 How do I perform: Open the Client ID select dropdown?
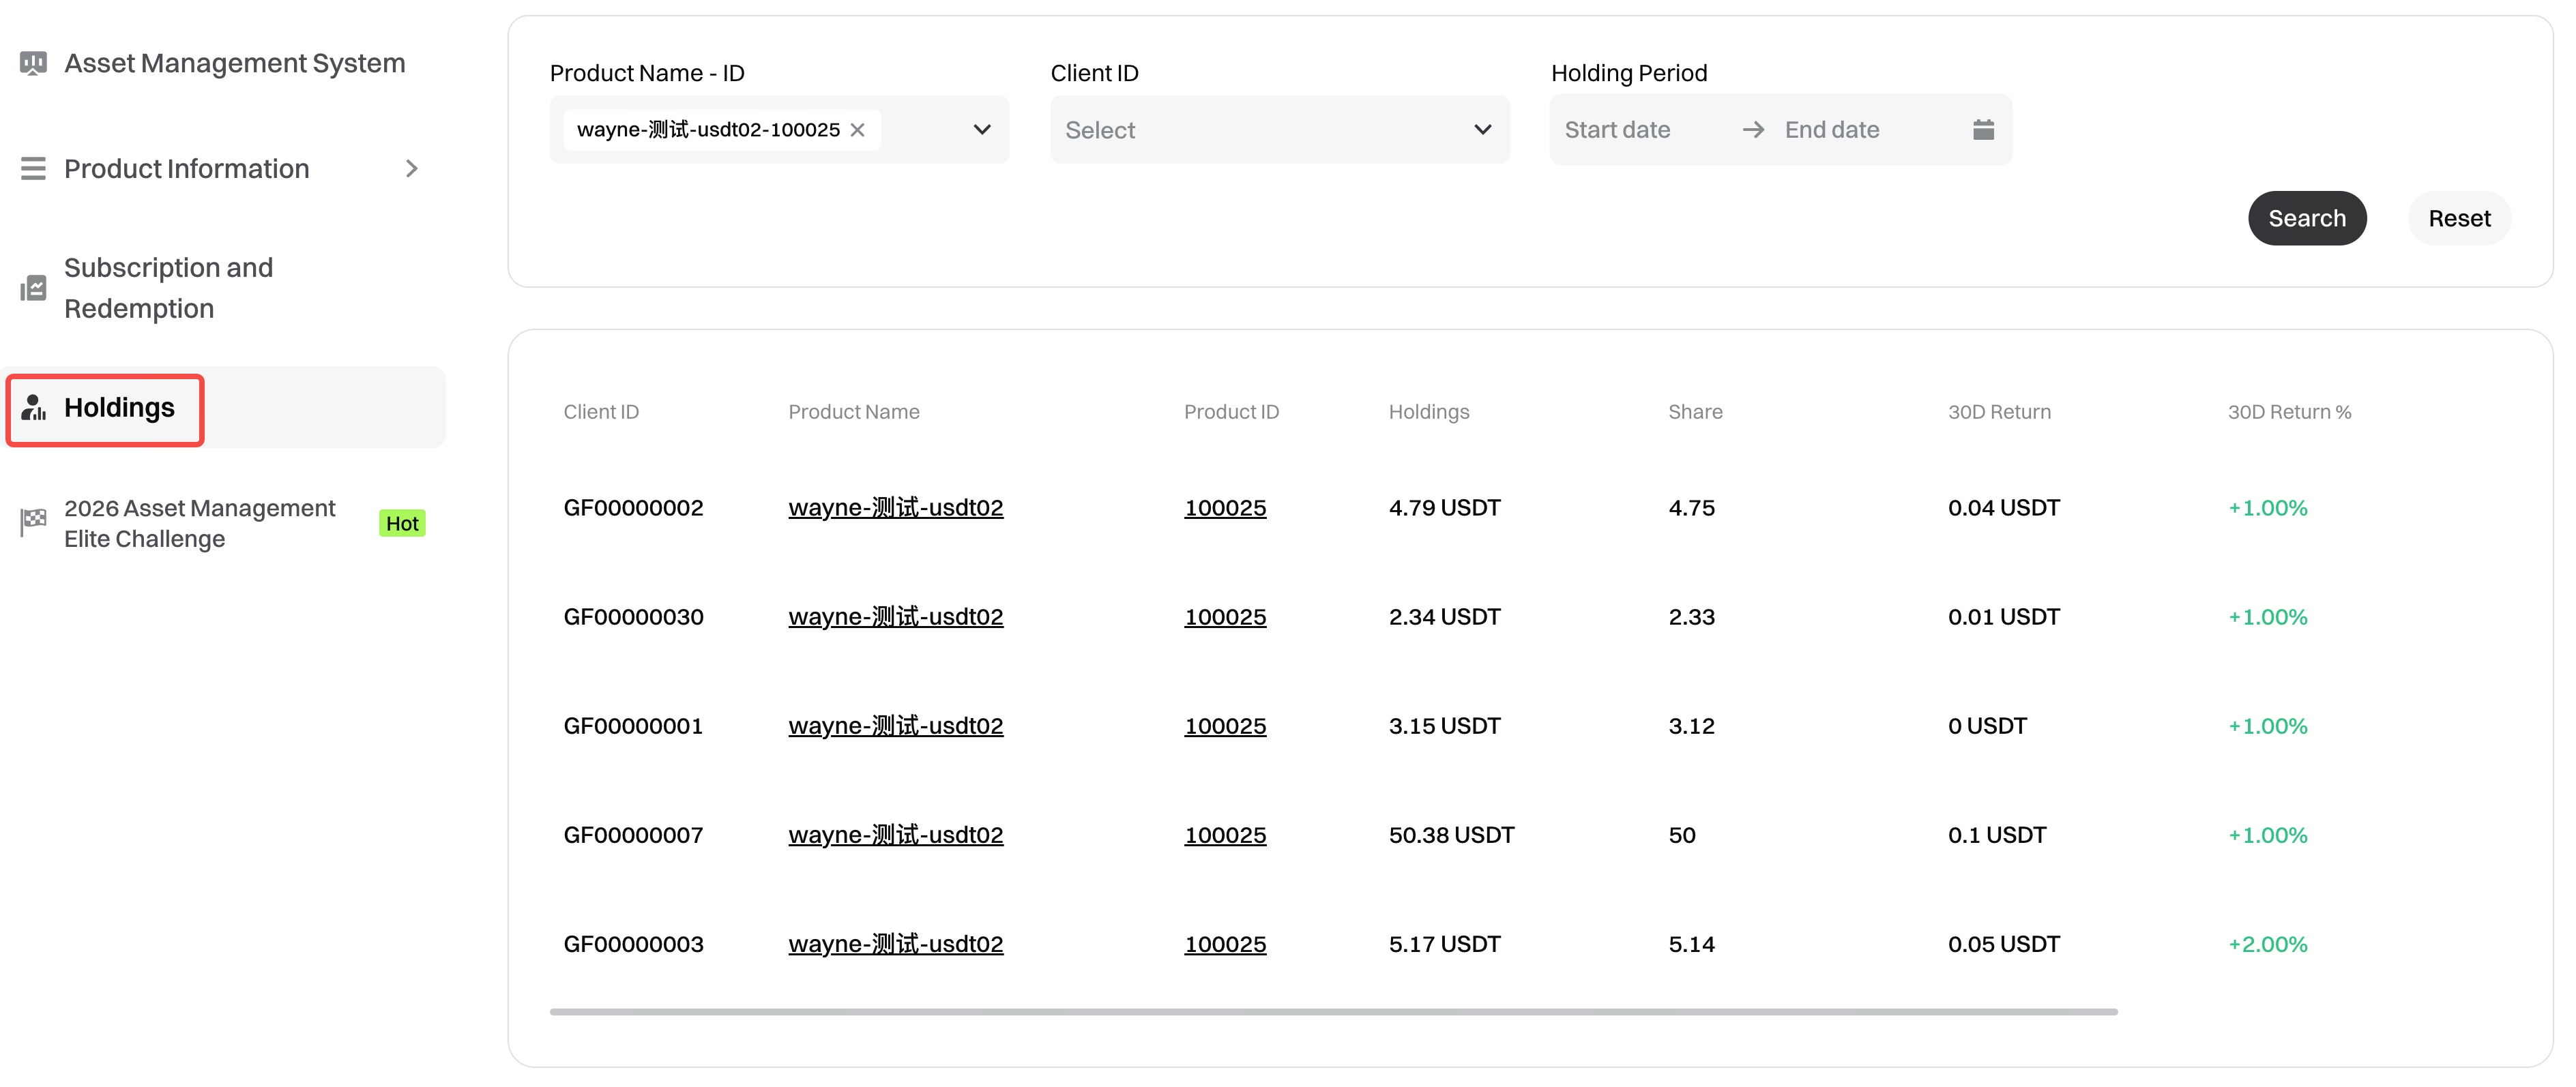(x=1279, y=130)
